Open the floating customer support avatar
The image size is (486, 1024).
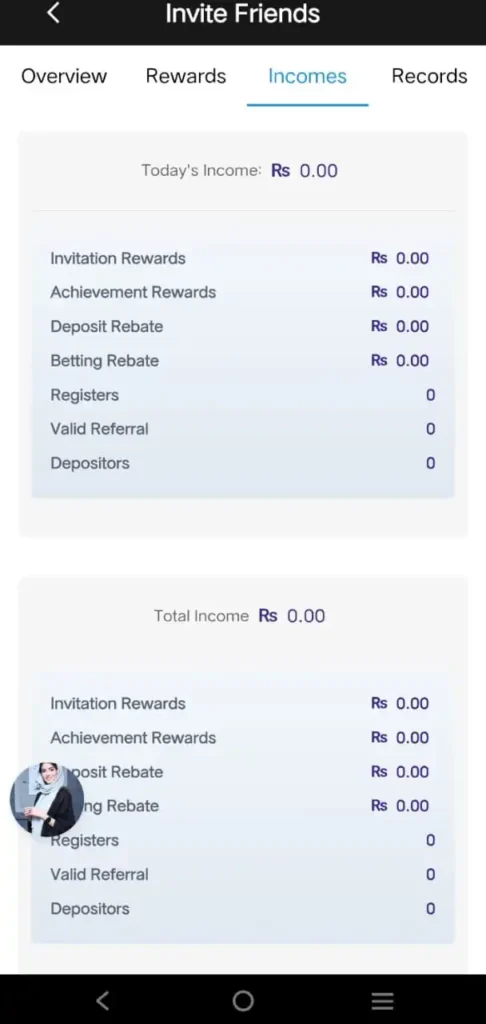[x=47, y=799]
